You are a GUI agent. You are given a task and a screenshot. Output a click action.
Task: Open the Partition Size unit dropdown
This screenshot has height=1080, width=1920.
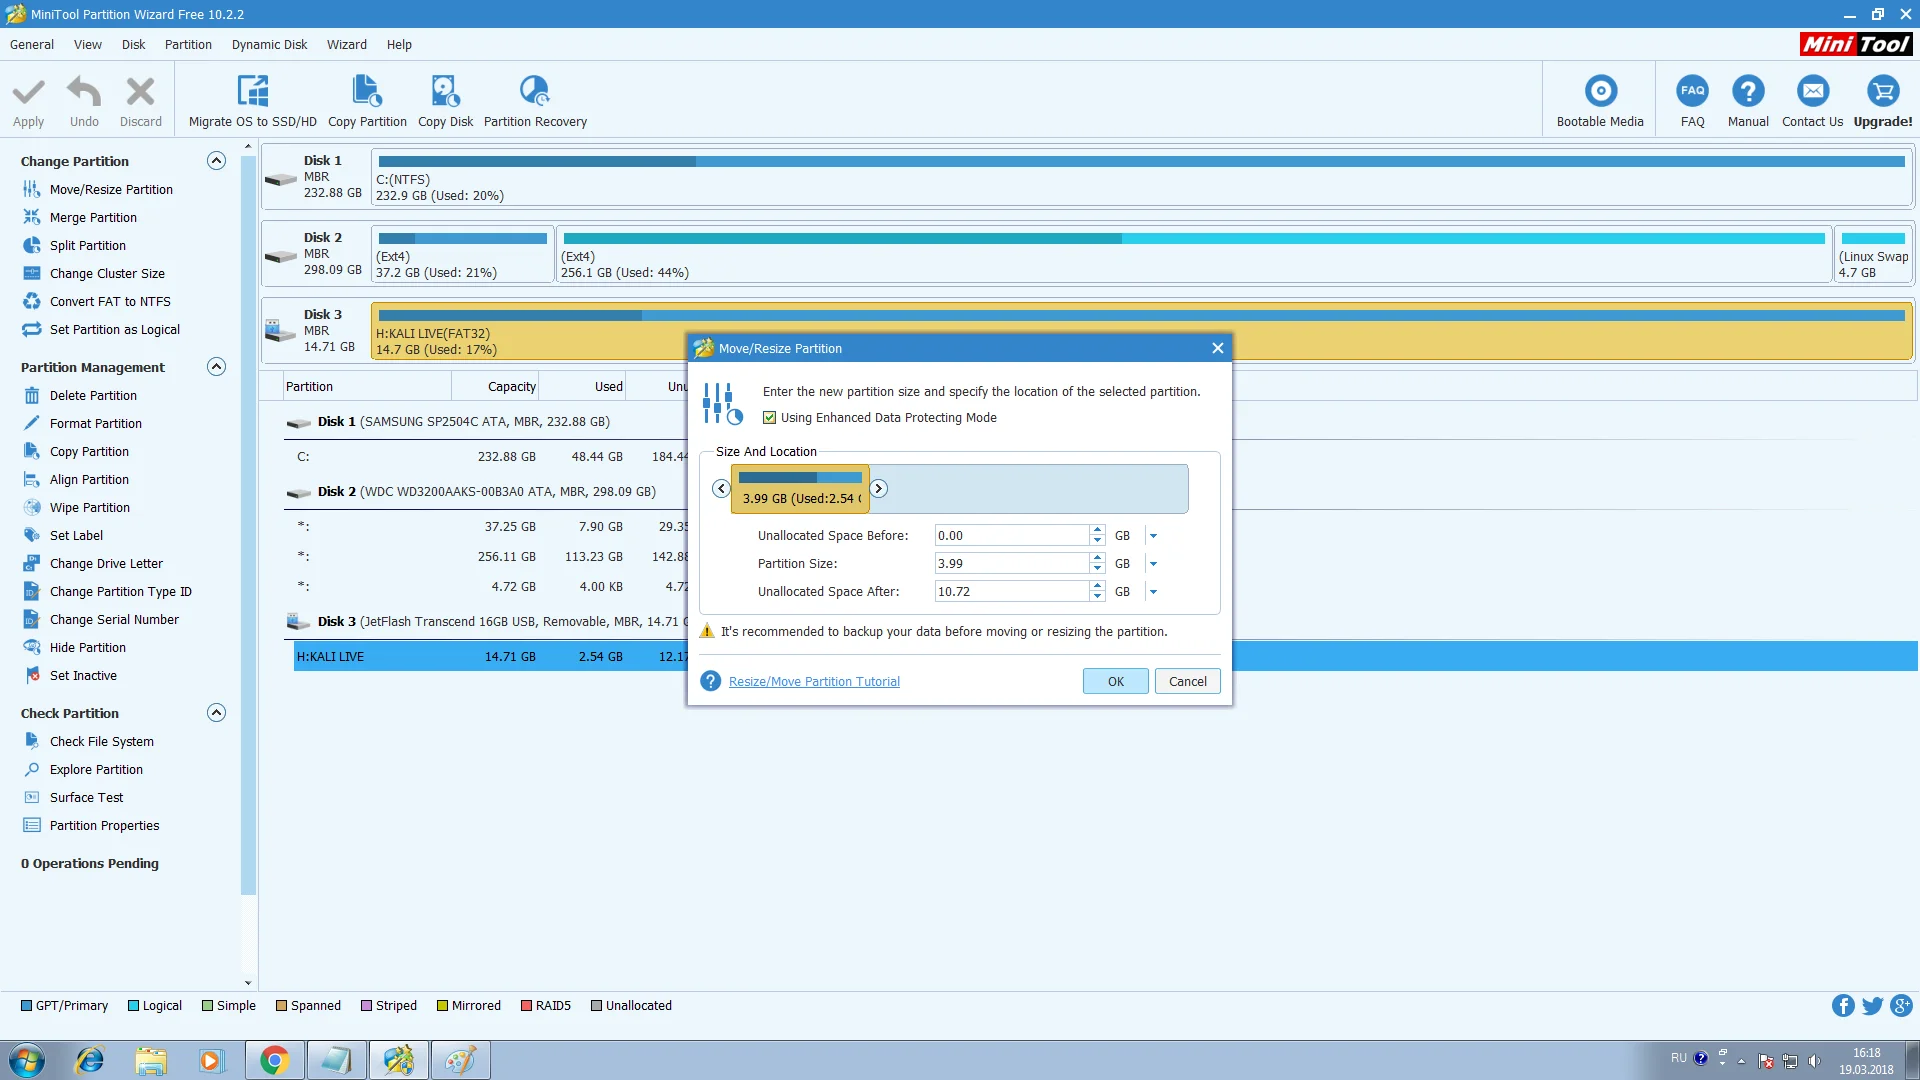tap(1153, 564)
